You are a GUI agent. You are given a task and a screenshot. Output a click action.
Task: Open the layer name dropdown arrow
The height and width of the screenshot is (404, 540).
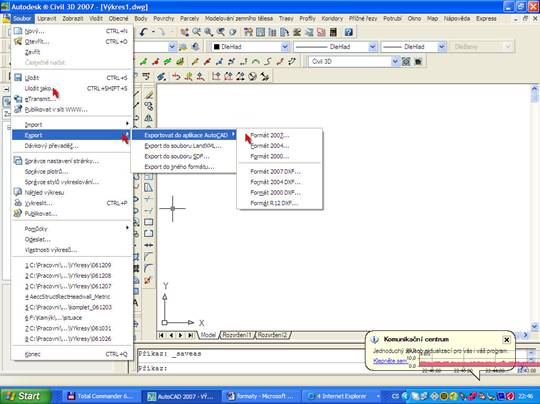[173, 47]
